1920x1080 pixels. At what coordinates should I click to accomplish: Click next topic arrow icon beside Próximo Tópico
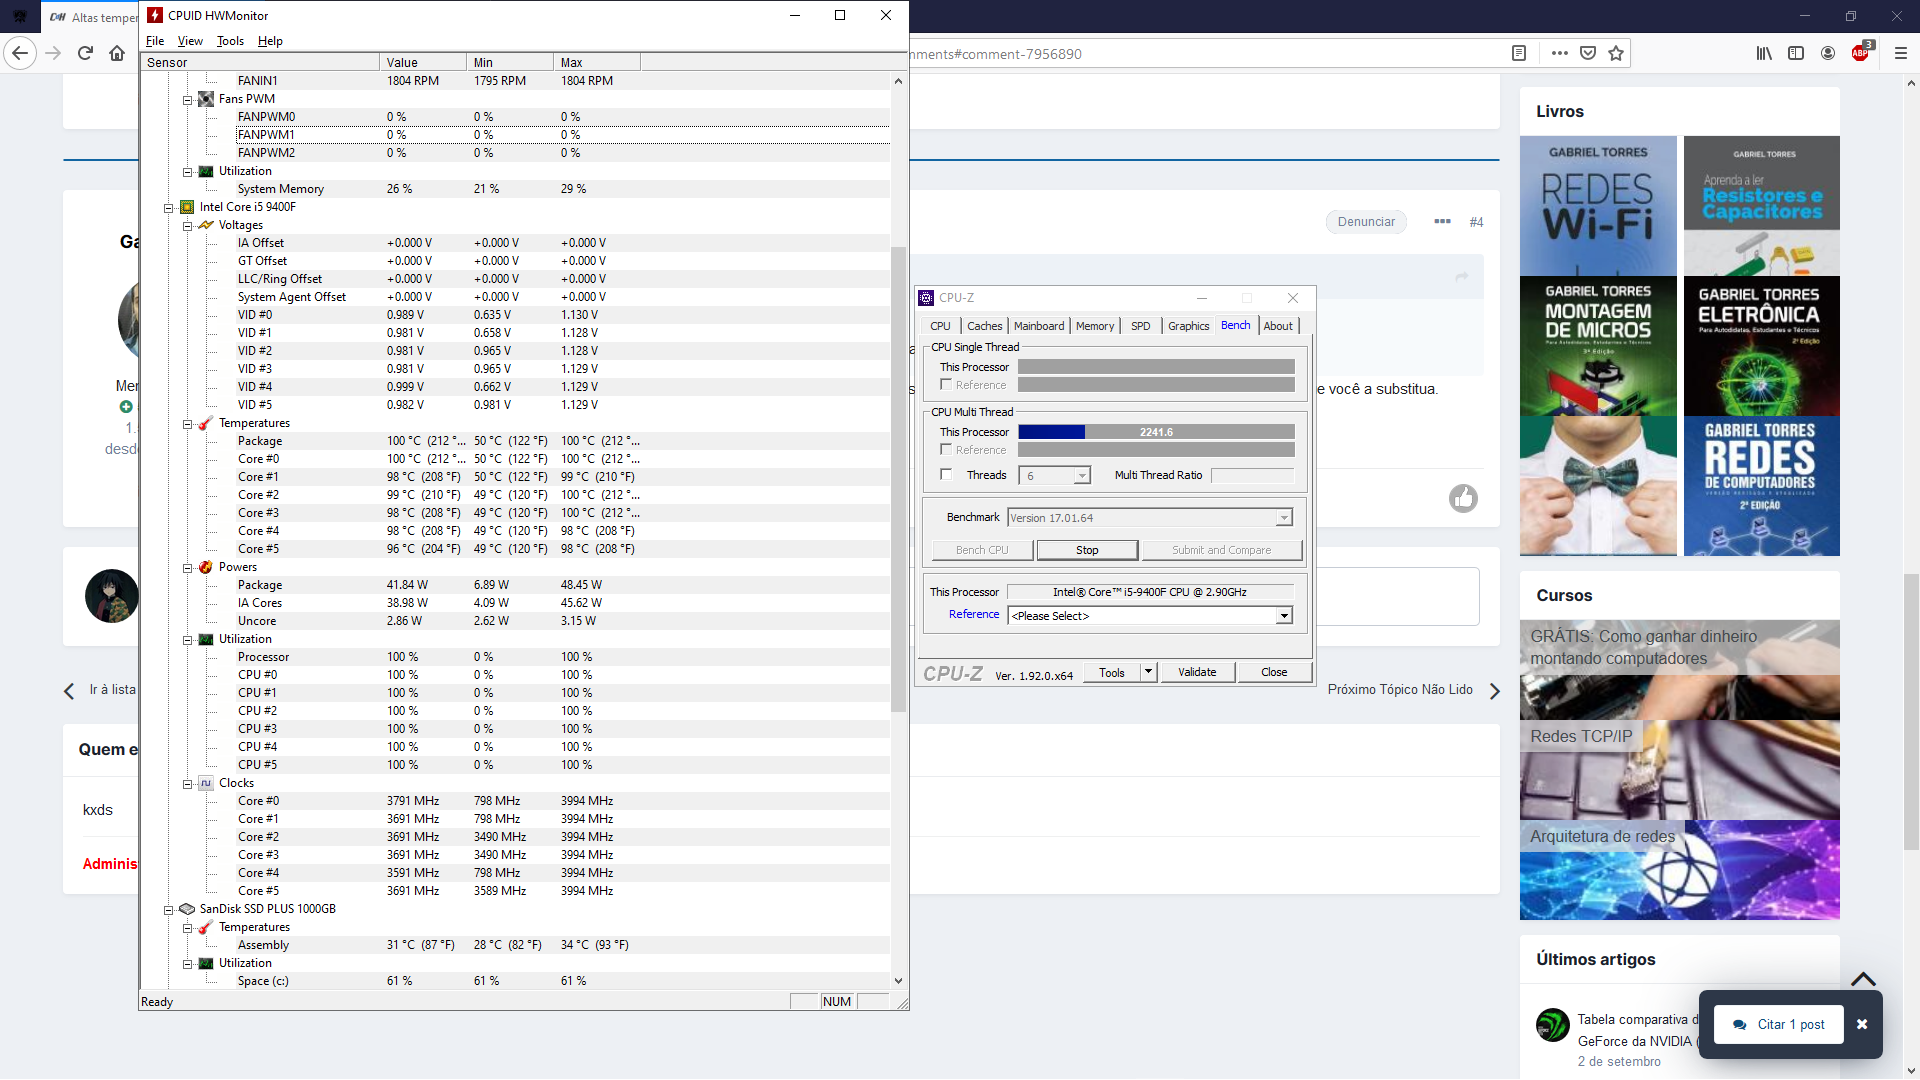point(1495,691)
